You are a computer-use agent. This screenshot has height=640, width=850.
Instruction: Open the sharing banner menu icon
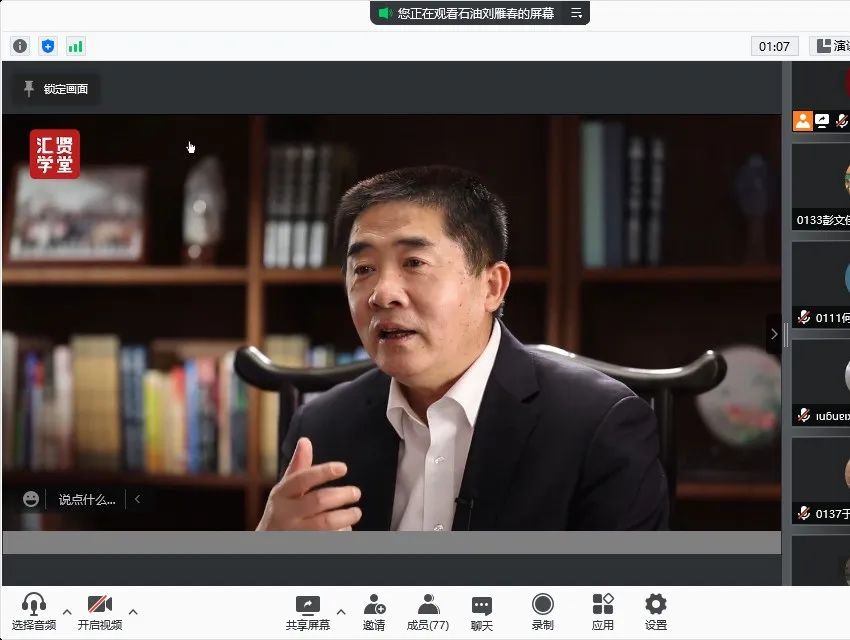click(576, 13)
